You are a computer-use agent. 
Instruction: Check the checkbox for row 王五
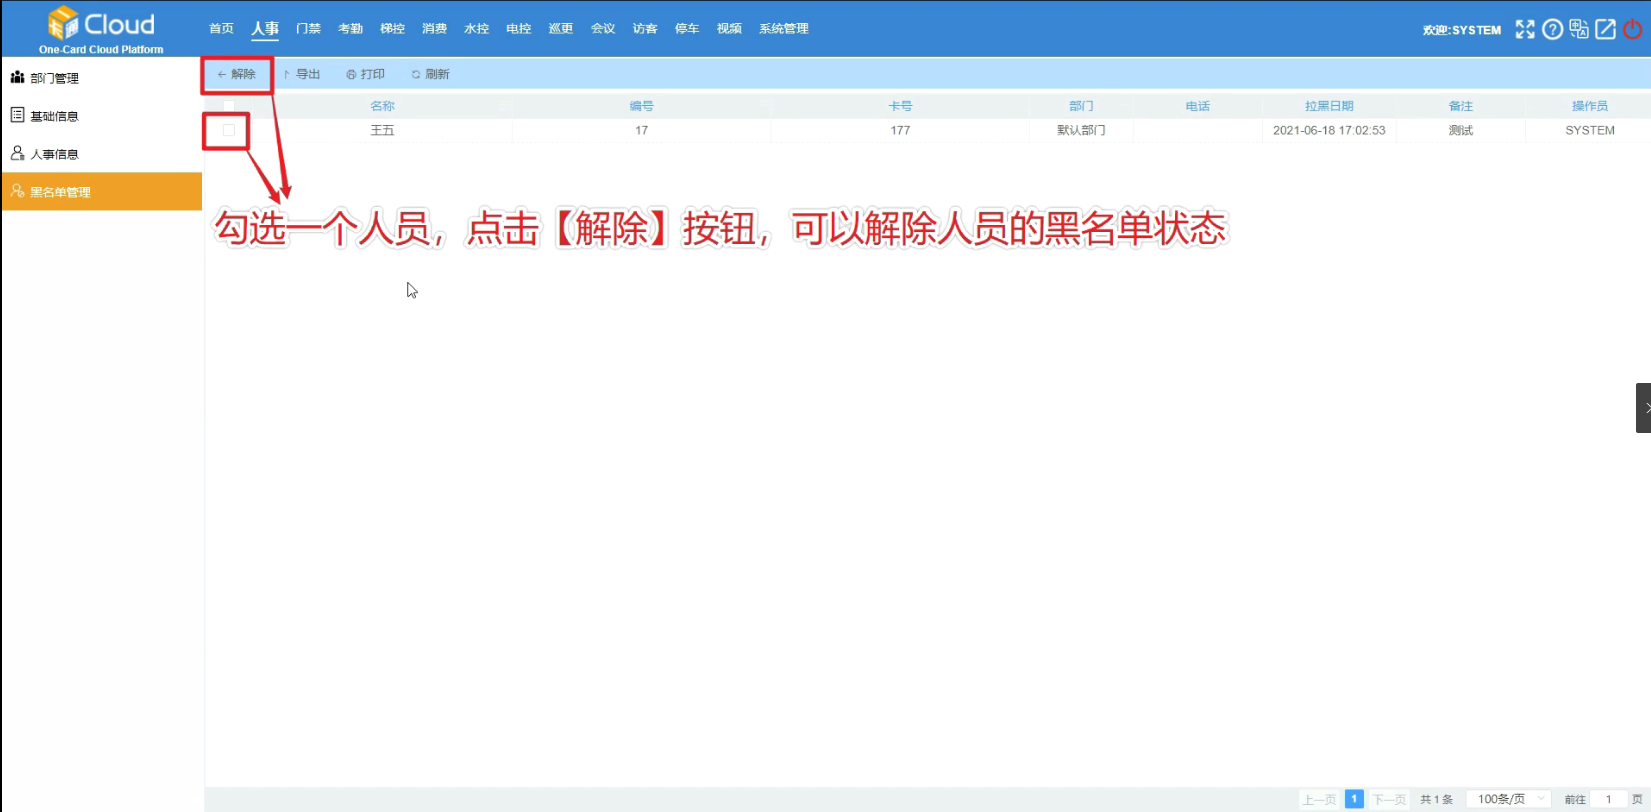point(228,130)
